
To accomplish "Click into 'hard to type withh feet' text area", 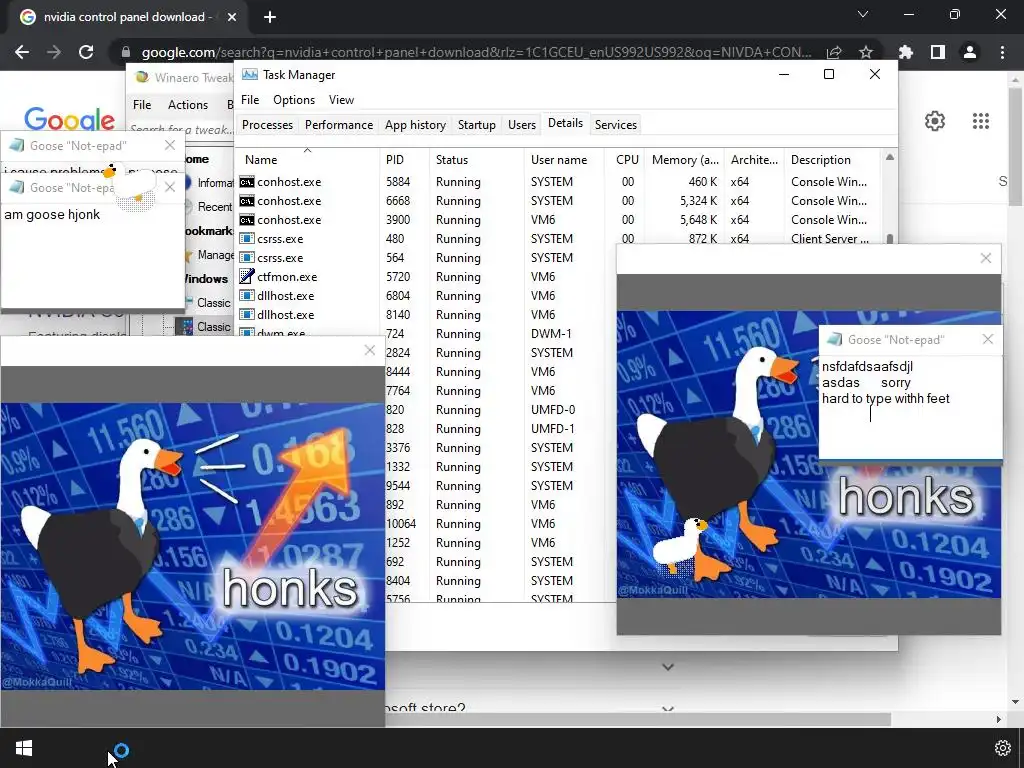I will [910, 408].
